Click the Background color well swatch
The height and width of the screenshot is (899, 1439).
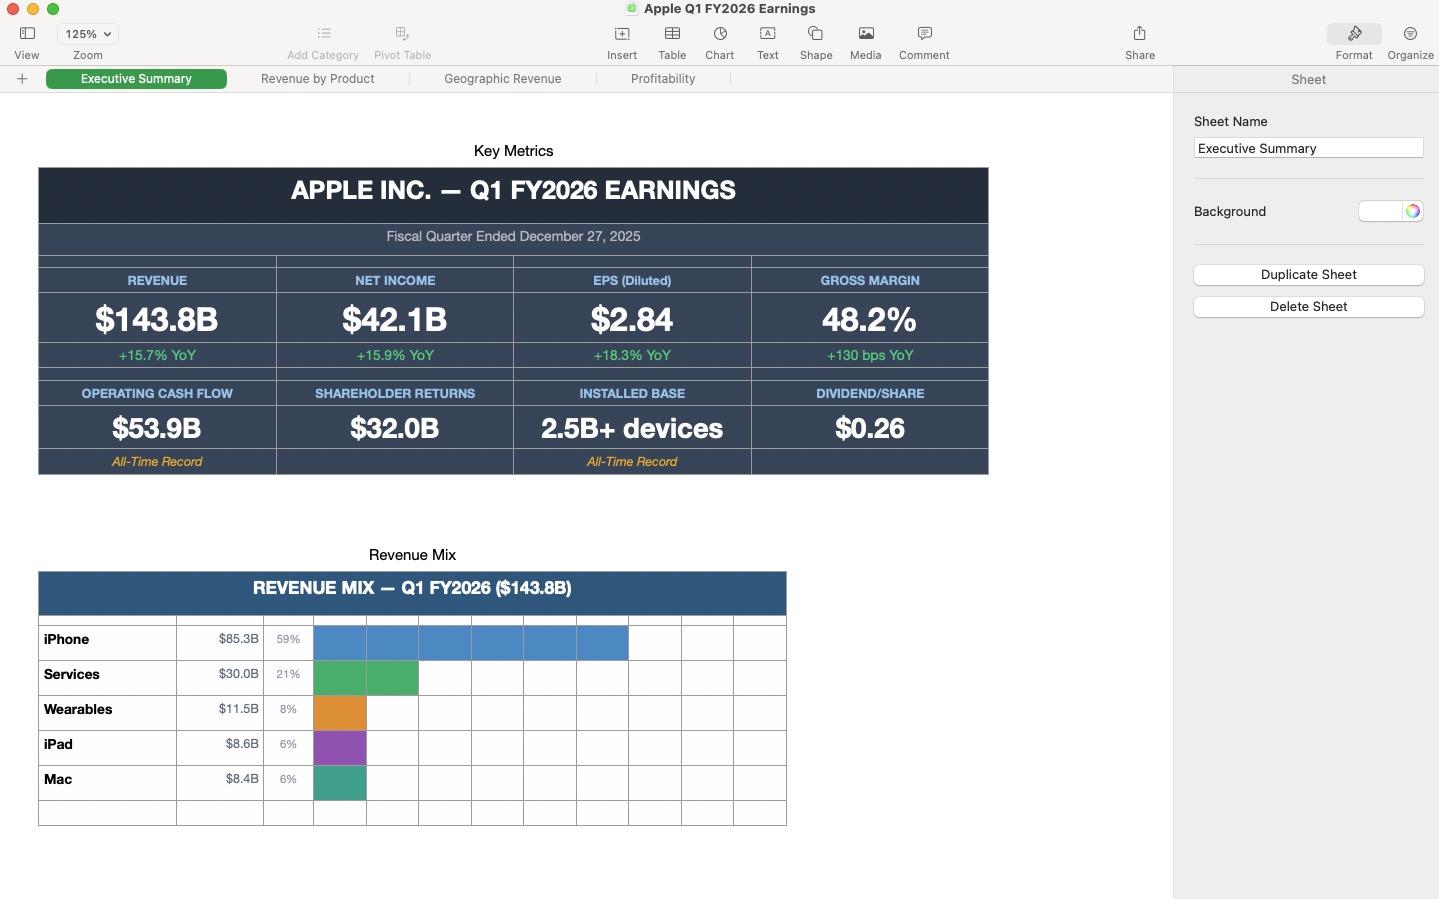(1380, 211)
